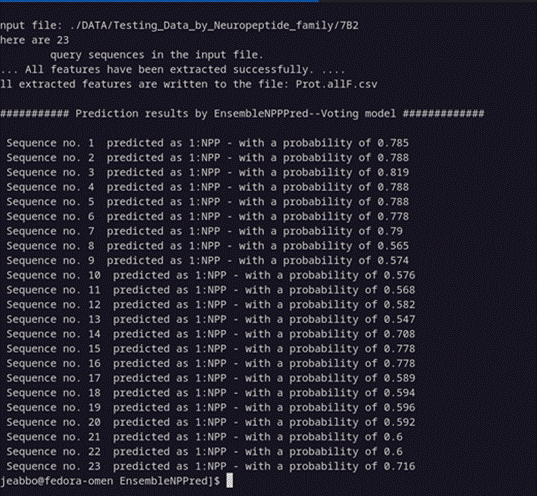Click the Sequence no. 9 result row

tap(208, 260)
